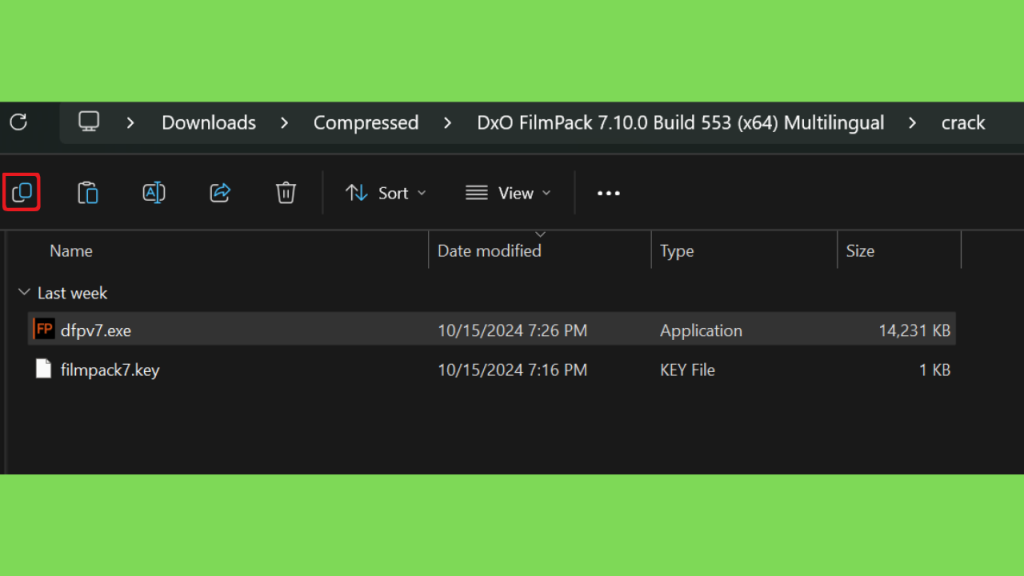This screenshot has width=1024, height=576.
Task: Go to the DxO FilmPack 7.10.0 breadcrumb
Action: click(x=680, y=123)
